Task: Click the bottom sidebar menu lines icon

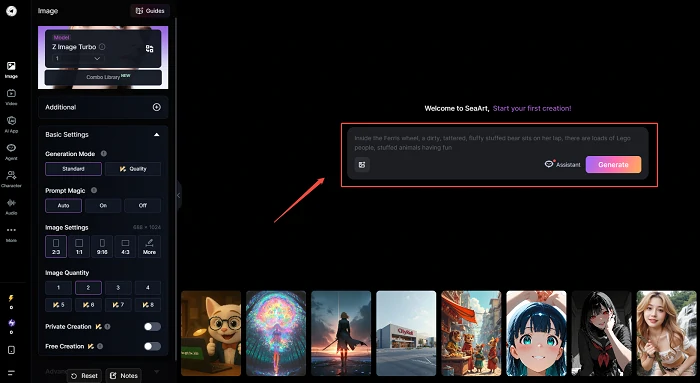Action: tap(11, 372)
